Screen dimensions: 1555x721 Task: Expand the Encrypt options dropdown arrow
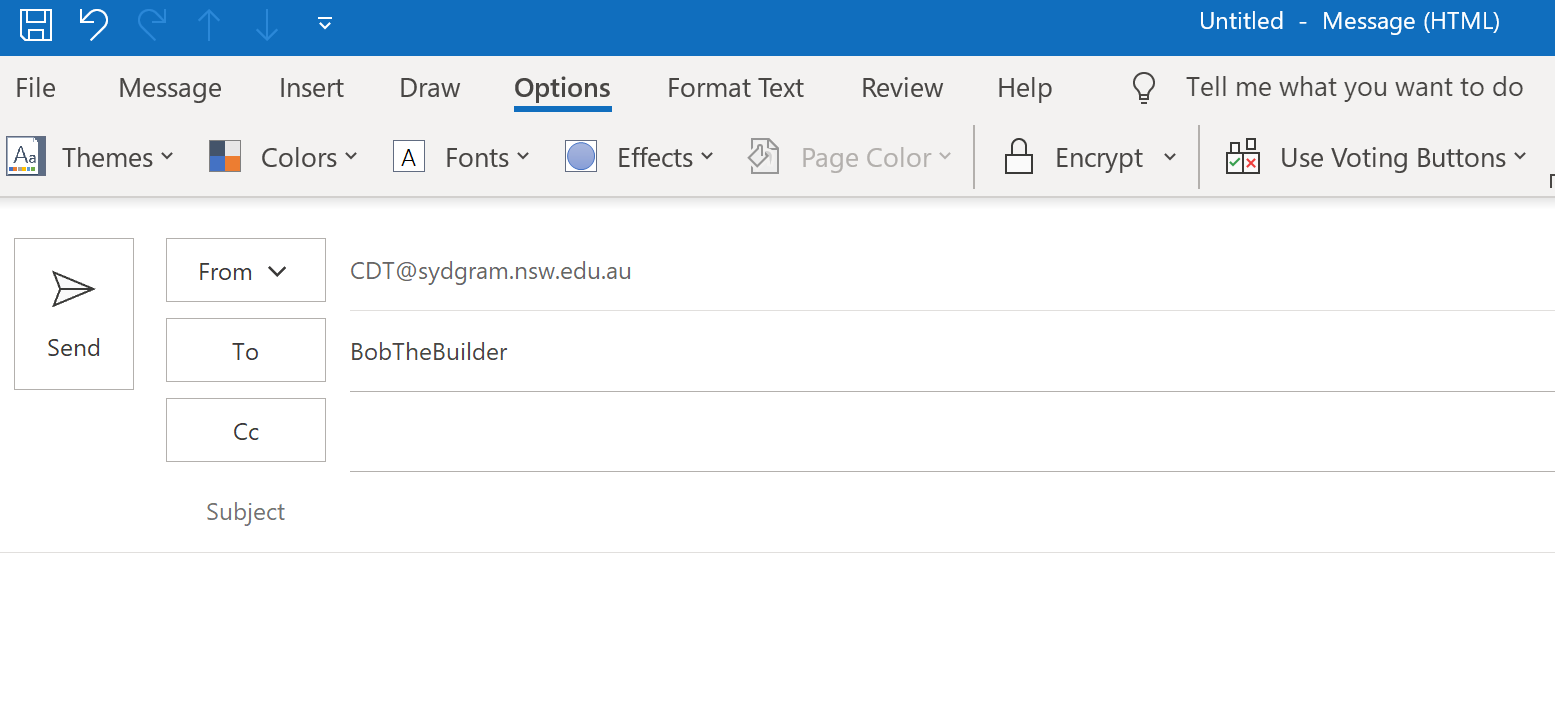pyautogui.click(x=1170, y=157)
